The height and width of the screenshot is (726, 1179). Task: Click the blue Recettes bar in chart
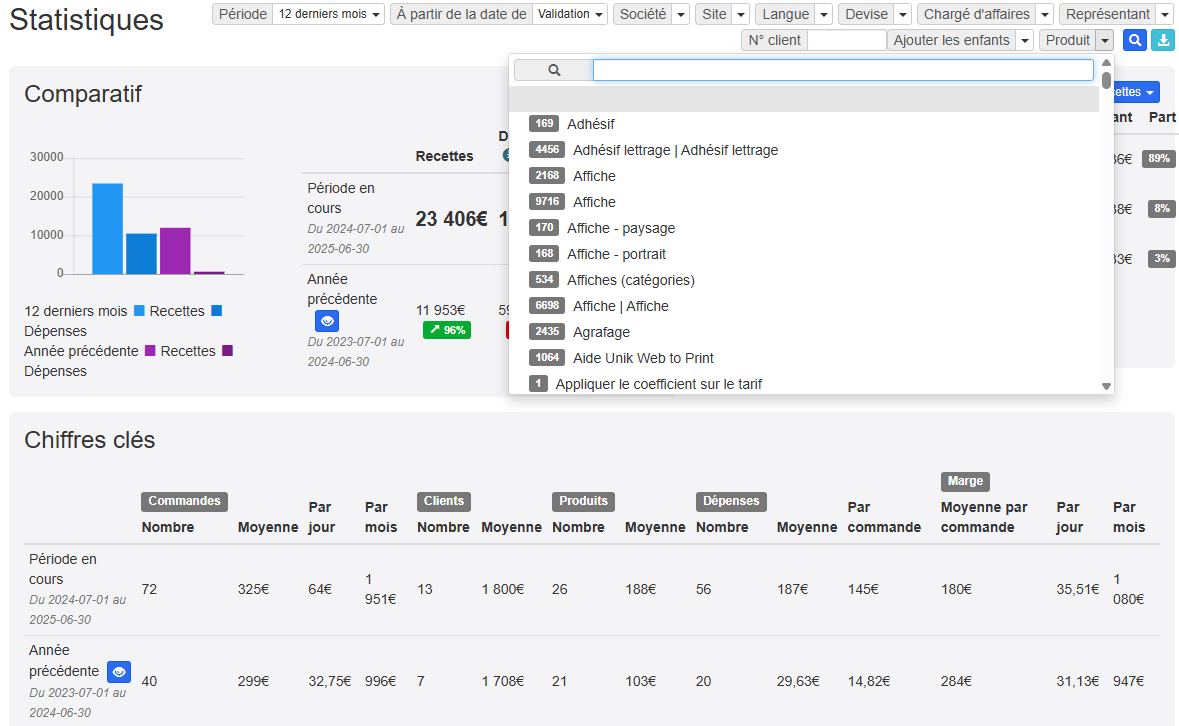point(107,228)
